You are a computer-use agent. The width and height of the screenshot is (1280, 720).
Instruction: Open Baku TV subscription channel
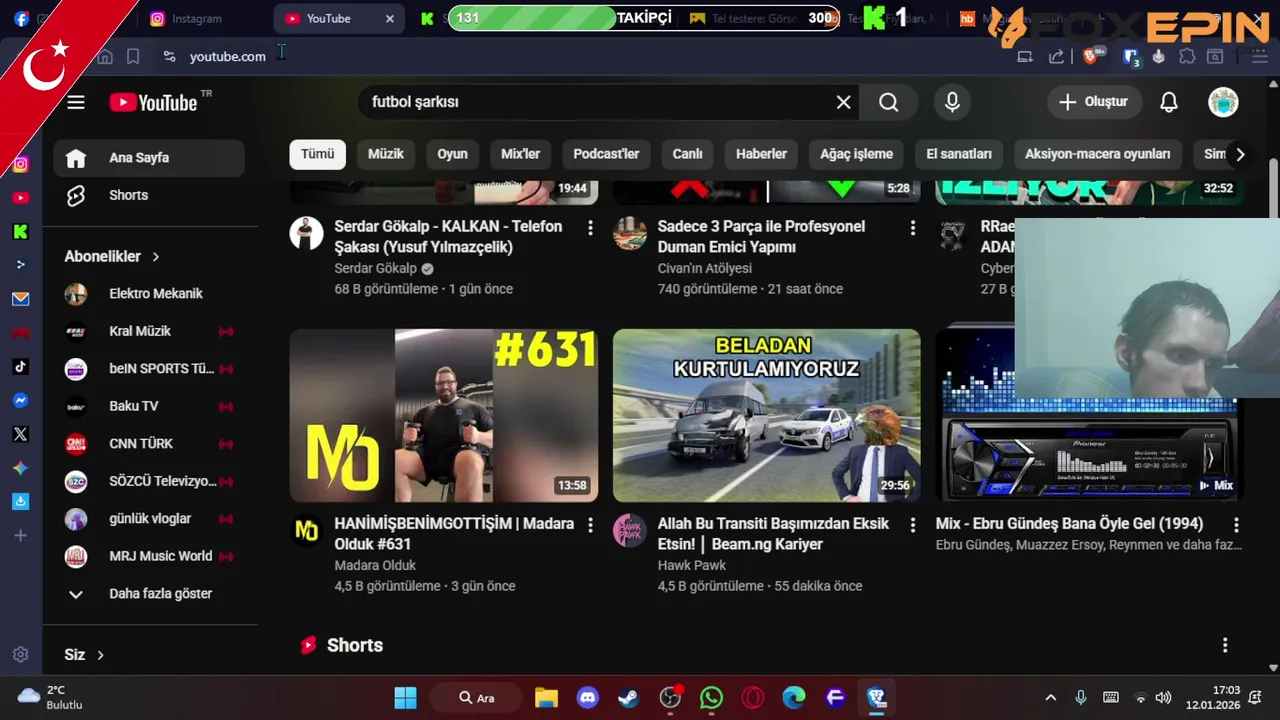coord(149,406)
